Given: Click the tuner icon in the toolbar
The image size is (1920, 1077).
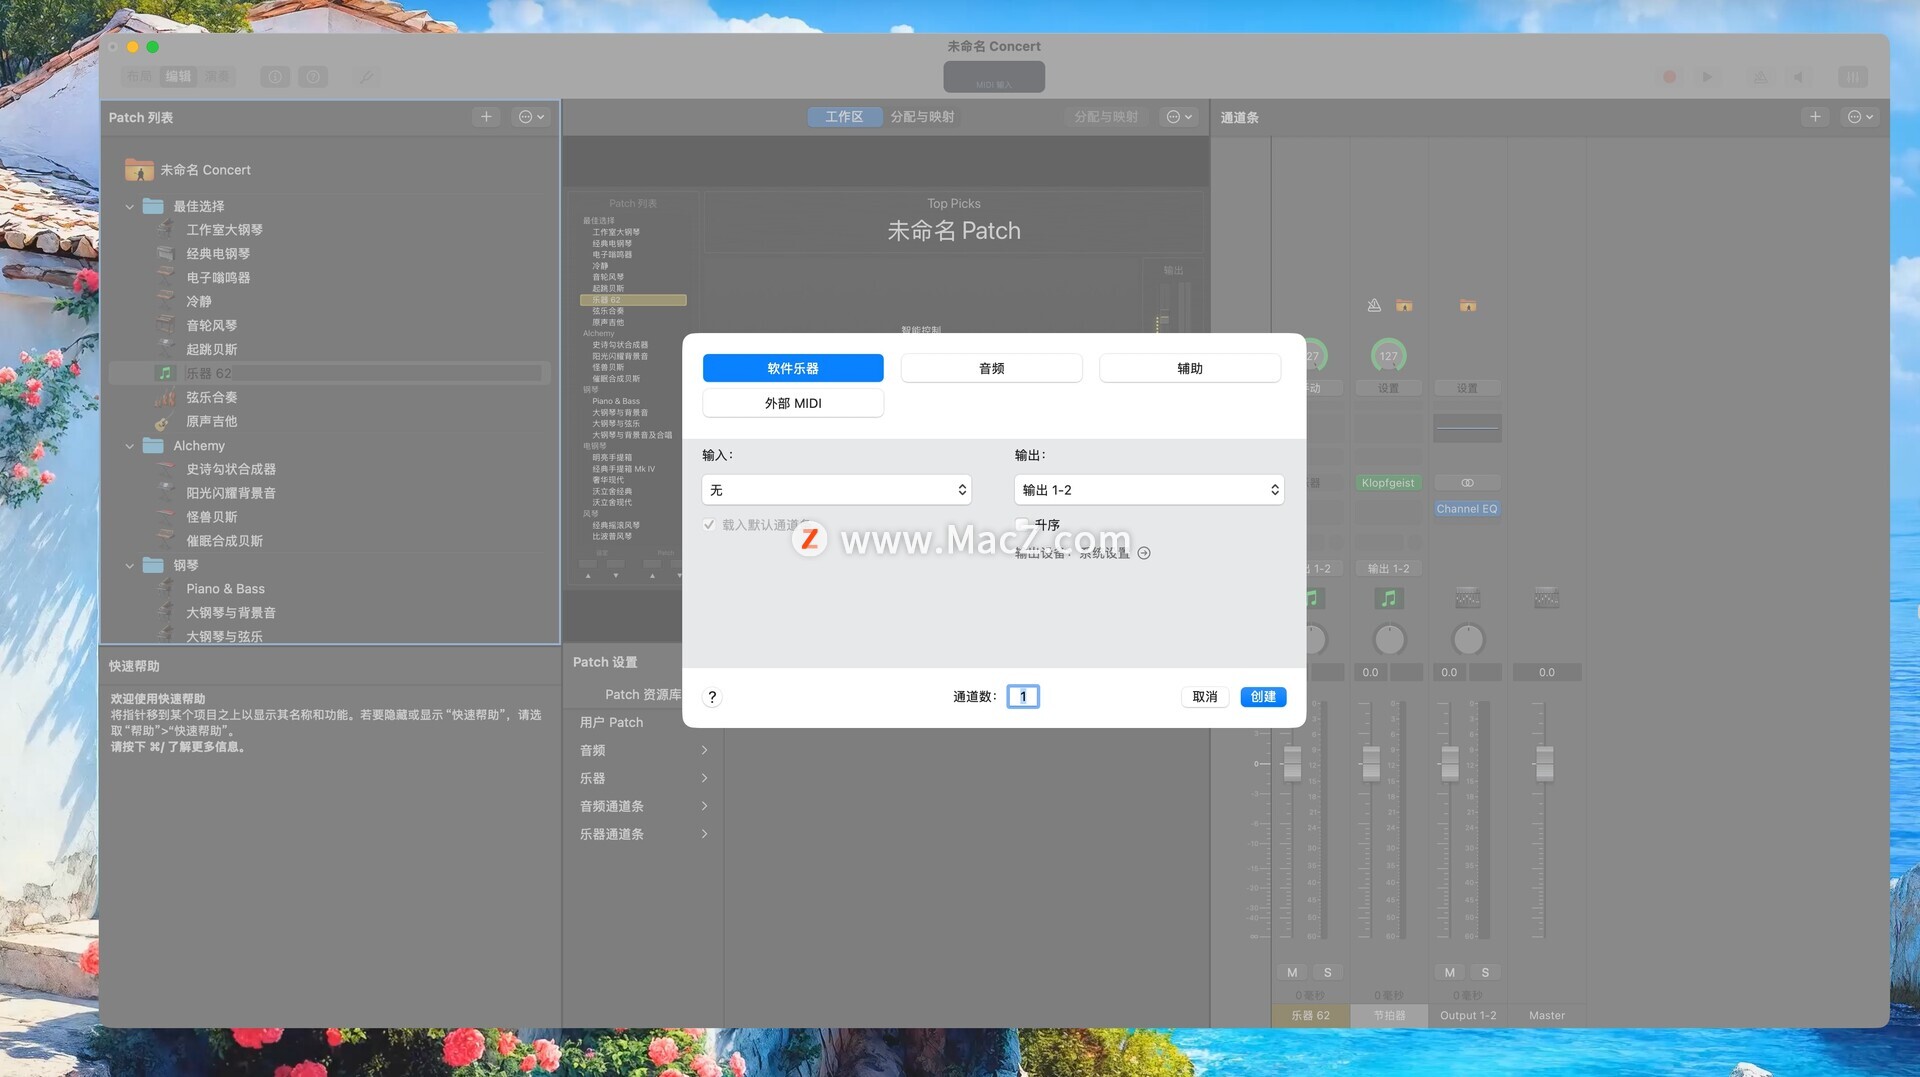Looking at the screenshot, I should click(366, 77).
